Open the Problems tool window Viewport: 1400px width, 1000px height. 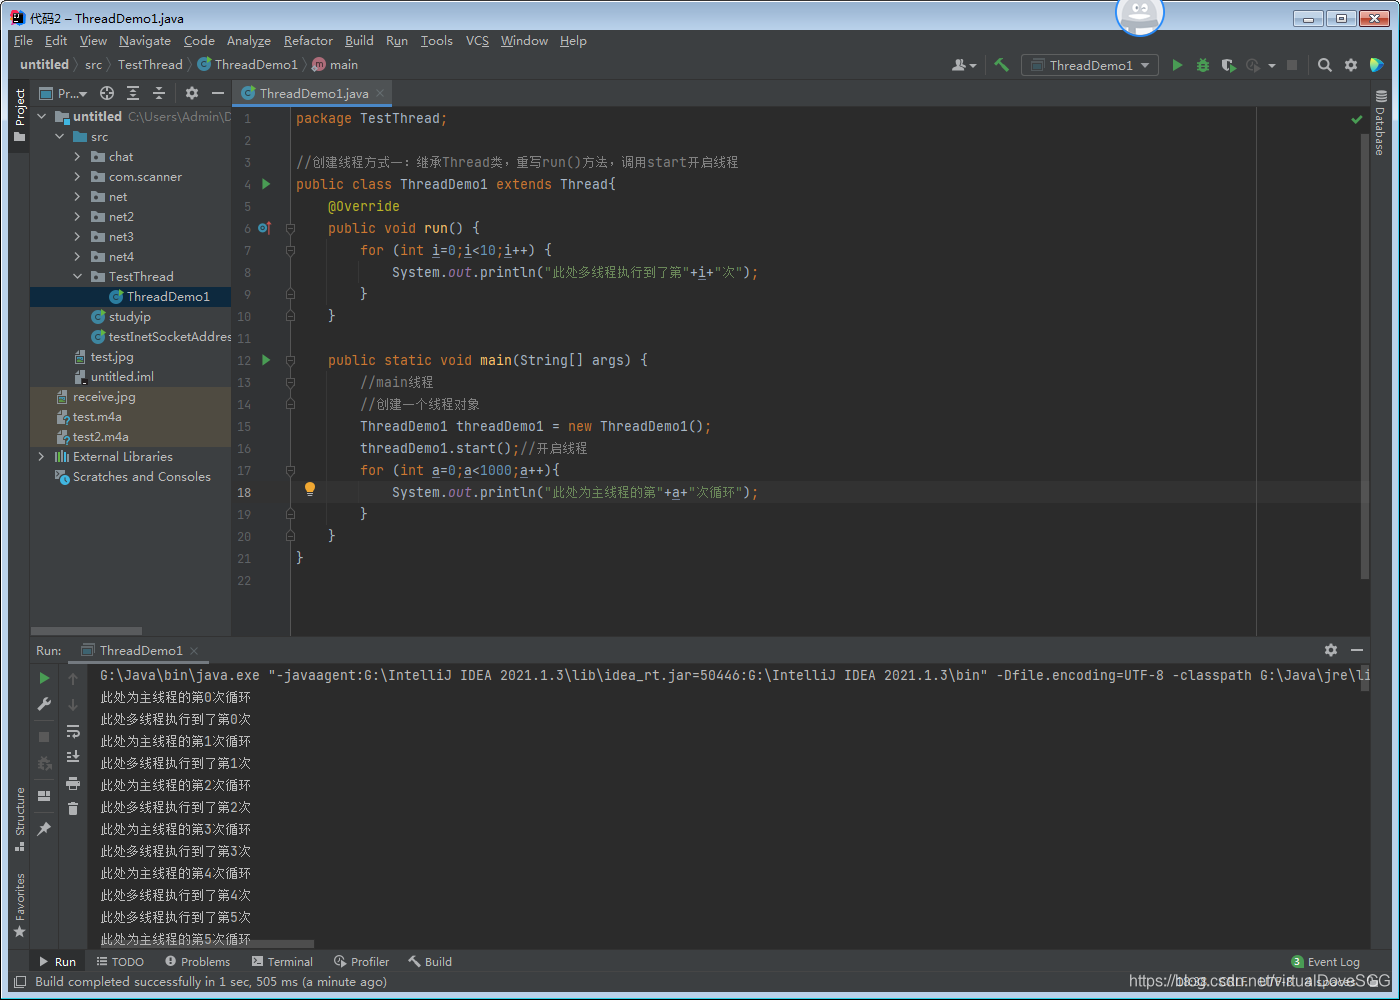point(198,962)
